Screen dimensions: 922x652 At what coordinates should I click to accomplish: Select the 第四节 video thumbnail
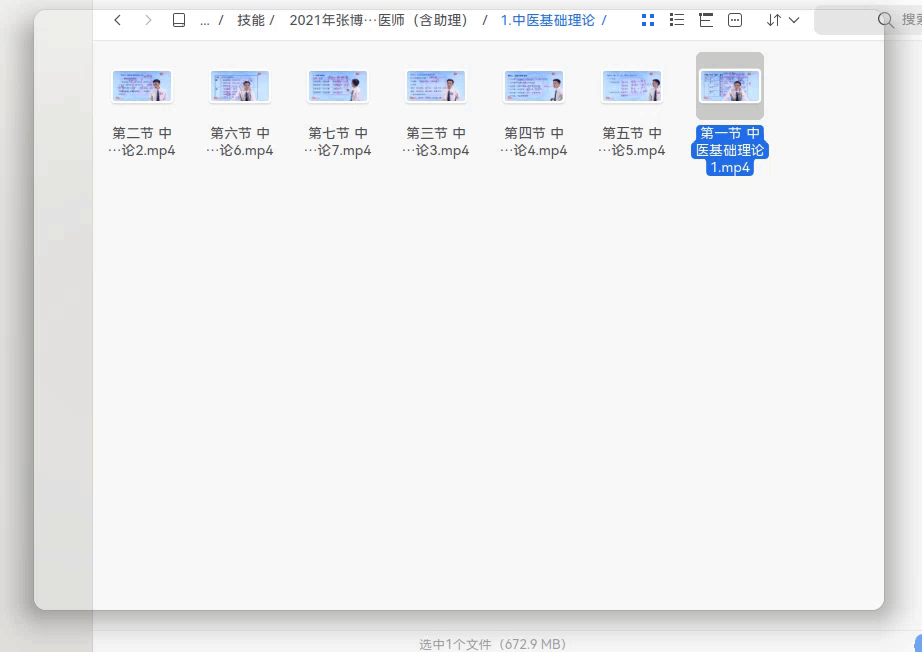coord(534,86)
